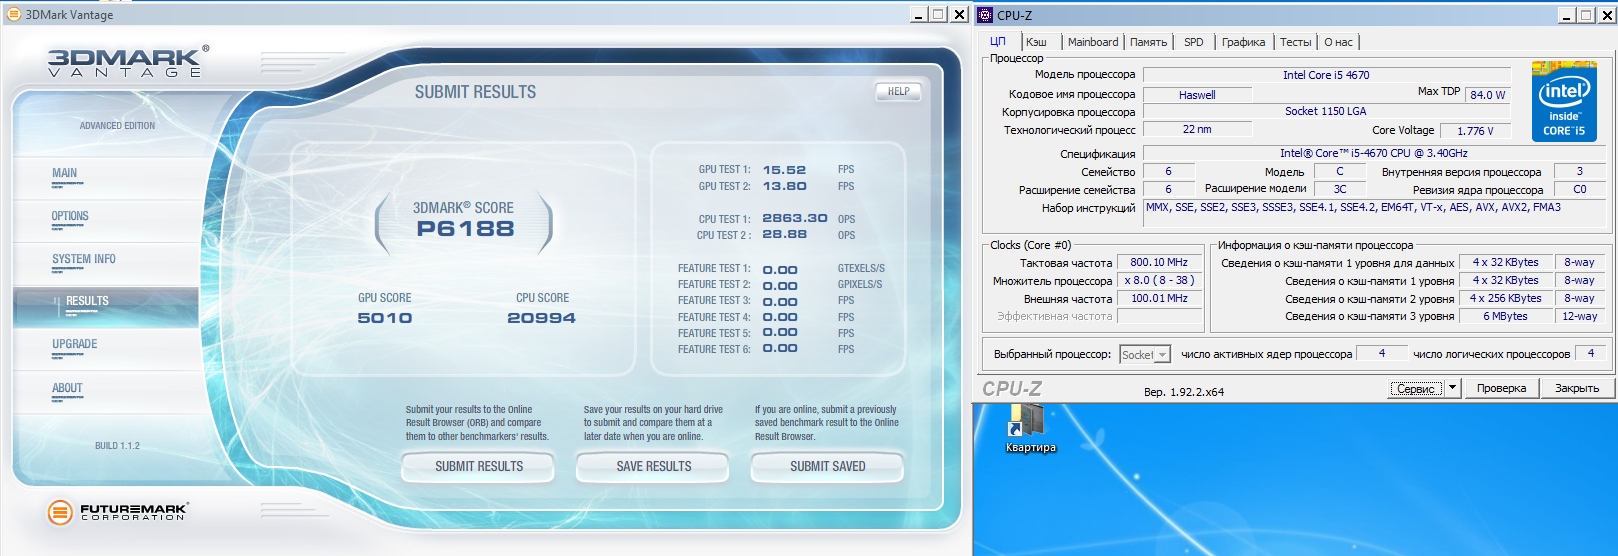
Task: Open the OPTIONS section in 3DMark
Action: (x=70, y=216)
